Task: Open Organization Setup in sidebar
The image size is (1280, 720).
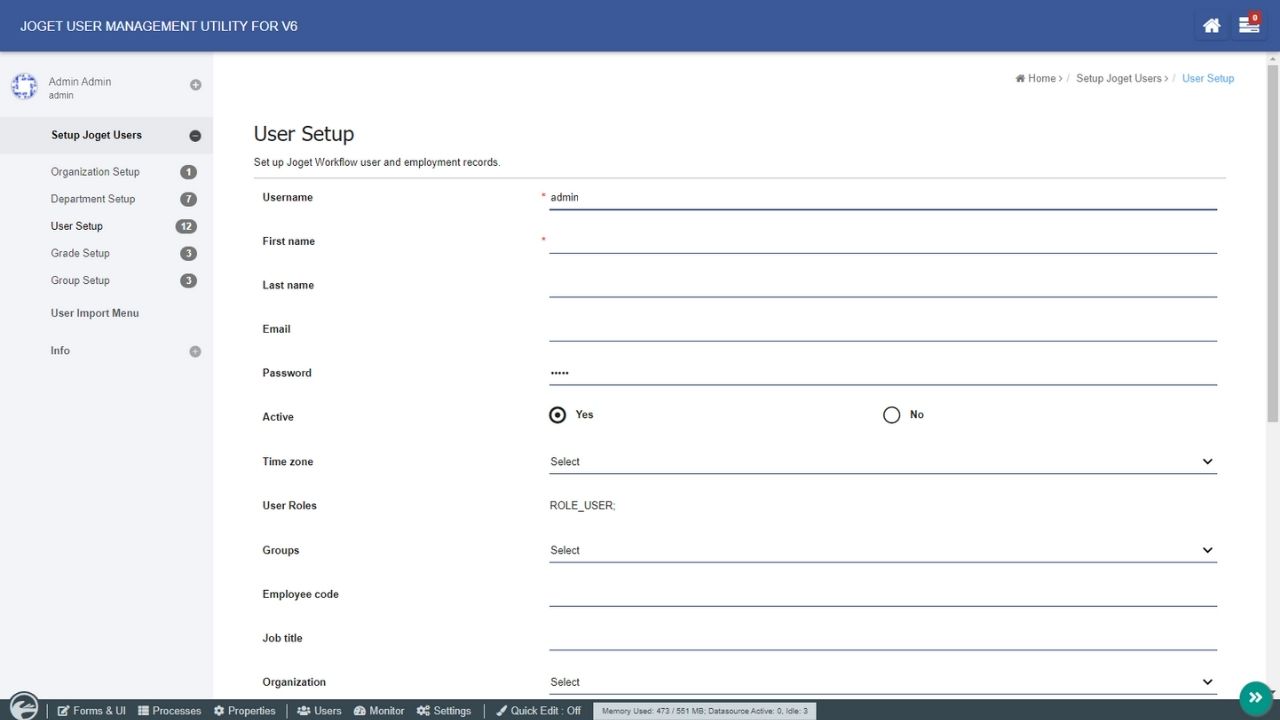Action: (95, 172)
